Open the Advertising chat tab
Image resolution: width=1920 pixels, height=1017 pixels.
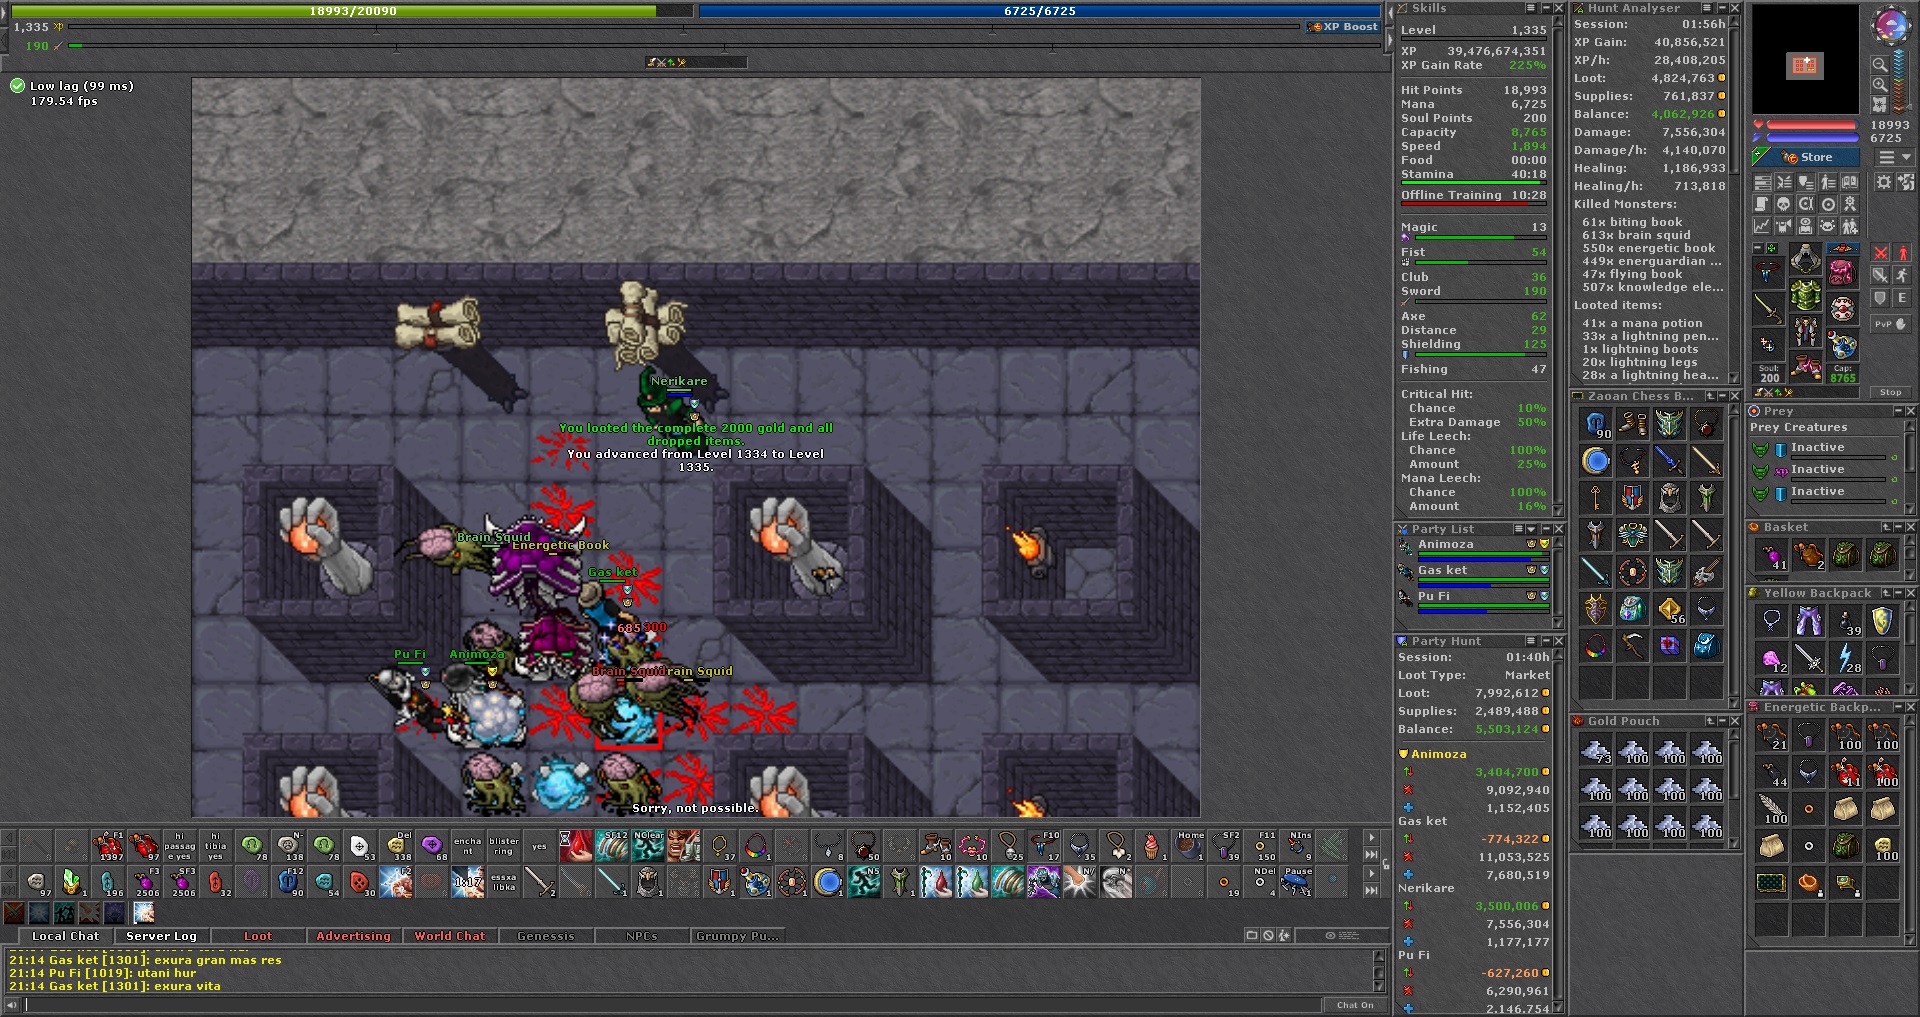(x=353, y=936)
